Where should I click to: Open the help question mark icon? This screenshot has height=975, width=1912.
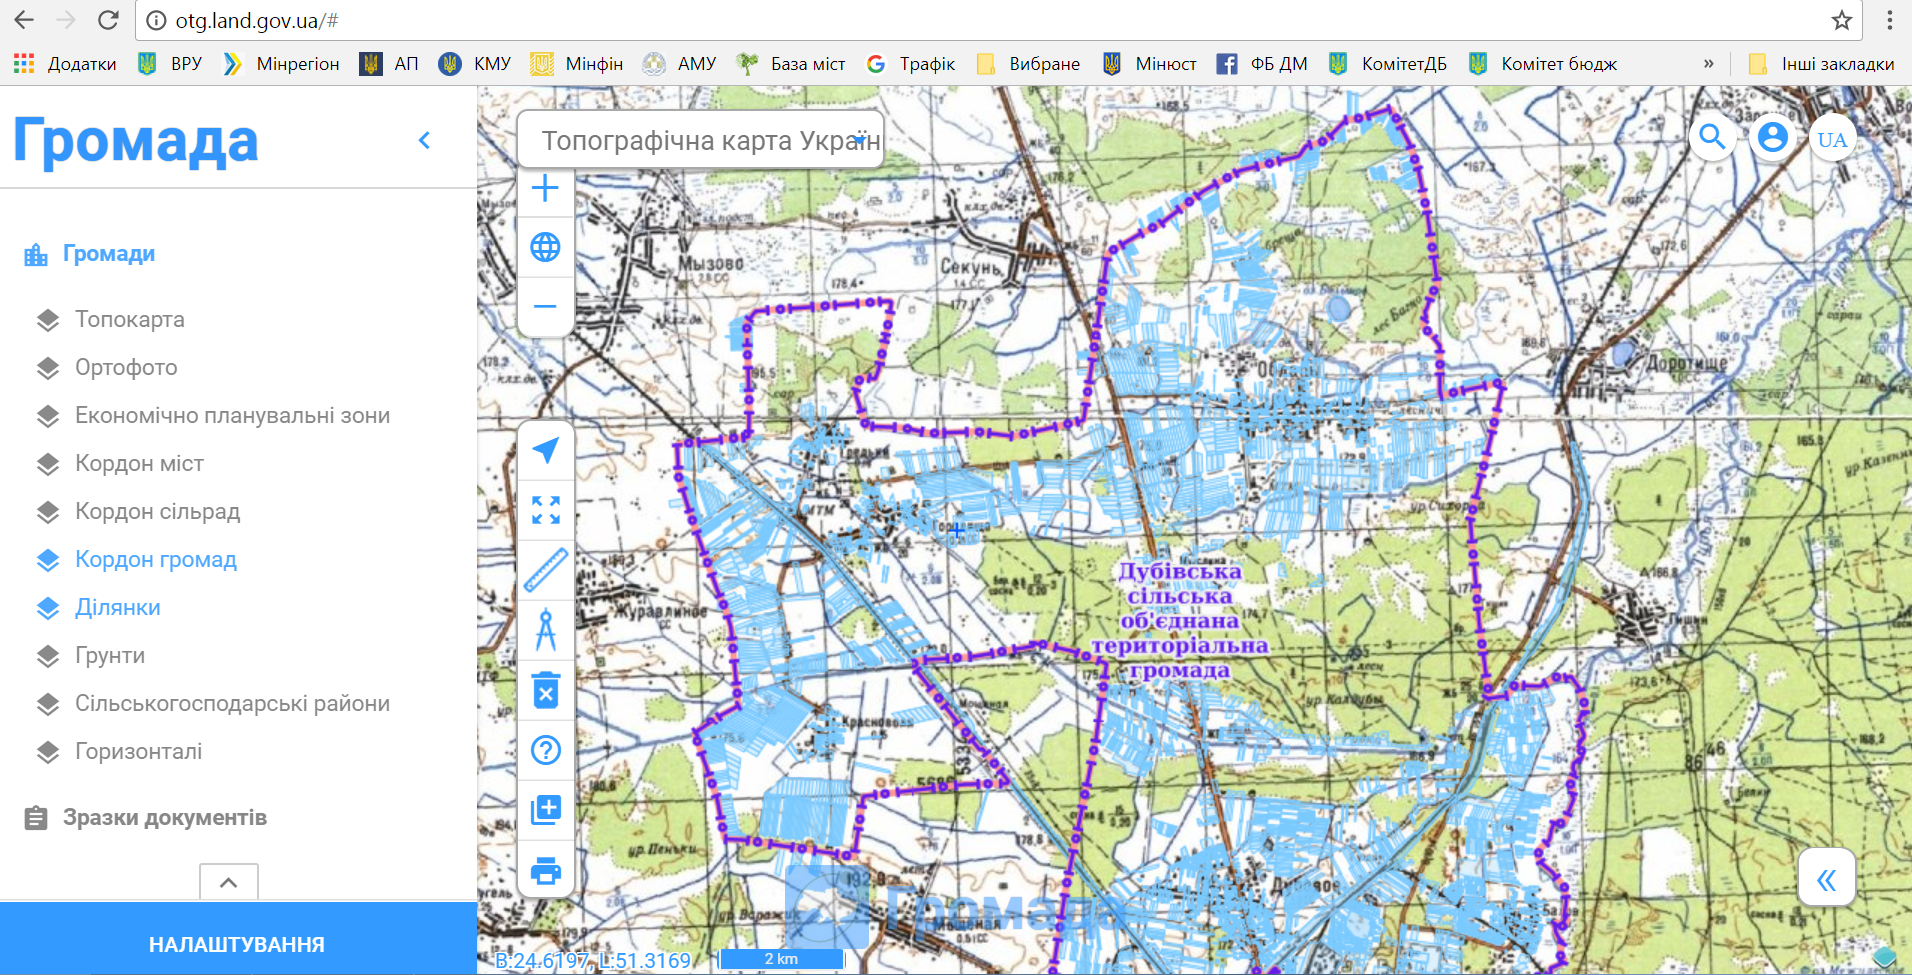(545, 750)
